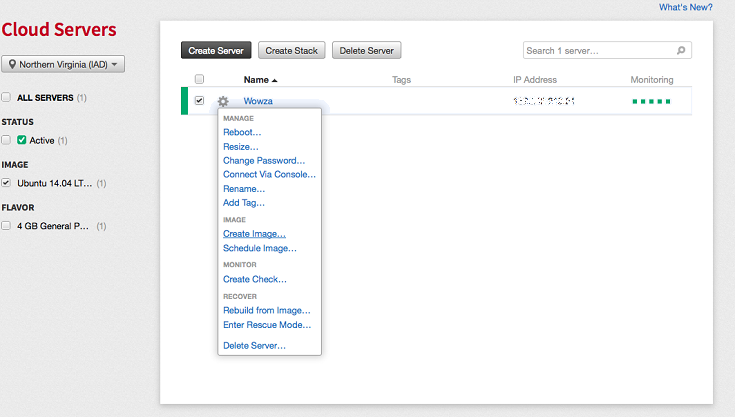
Task: Click the gear icon beside Wowza
Action: pos(223,101)
